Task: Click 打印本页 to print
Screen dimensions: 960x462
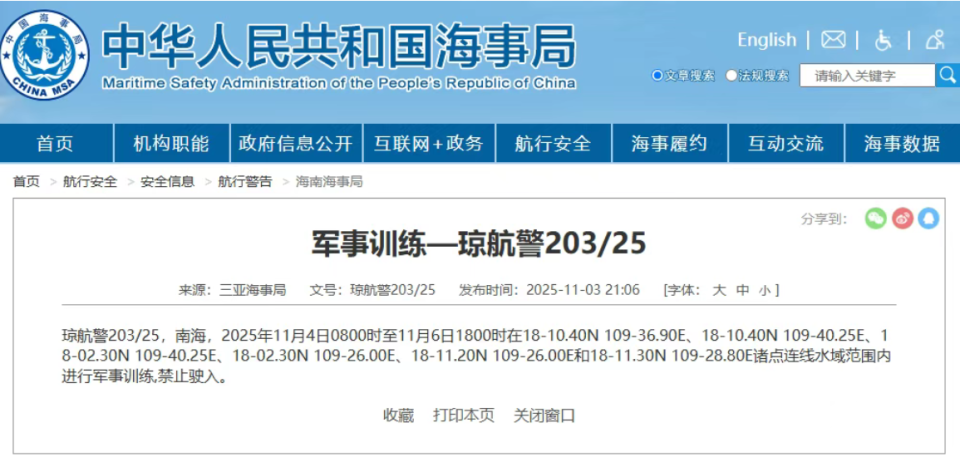Action: (x=463, y=416)
